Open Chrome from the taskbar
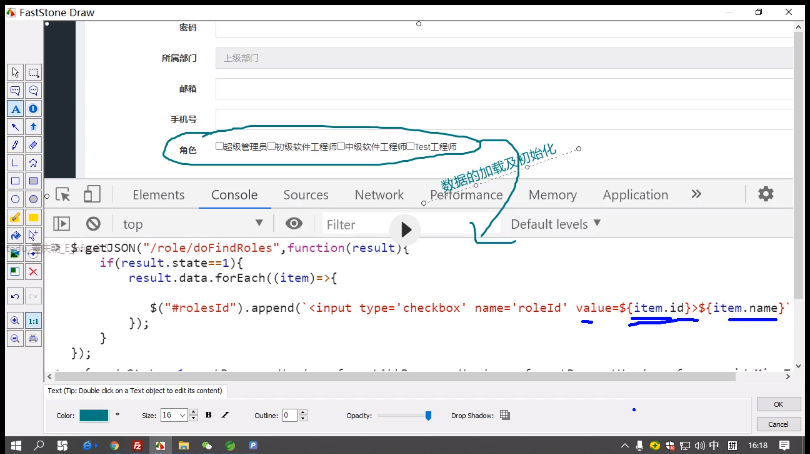The height and width of the screenshot is (454, 810). pos(114,445)
